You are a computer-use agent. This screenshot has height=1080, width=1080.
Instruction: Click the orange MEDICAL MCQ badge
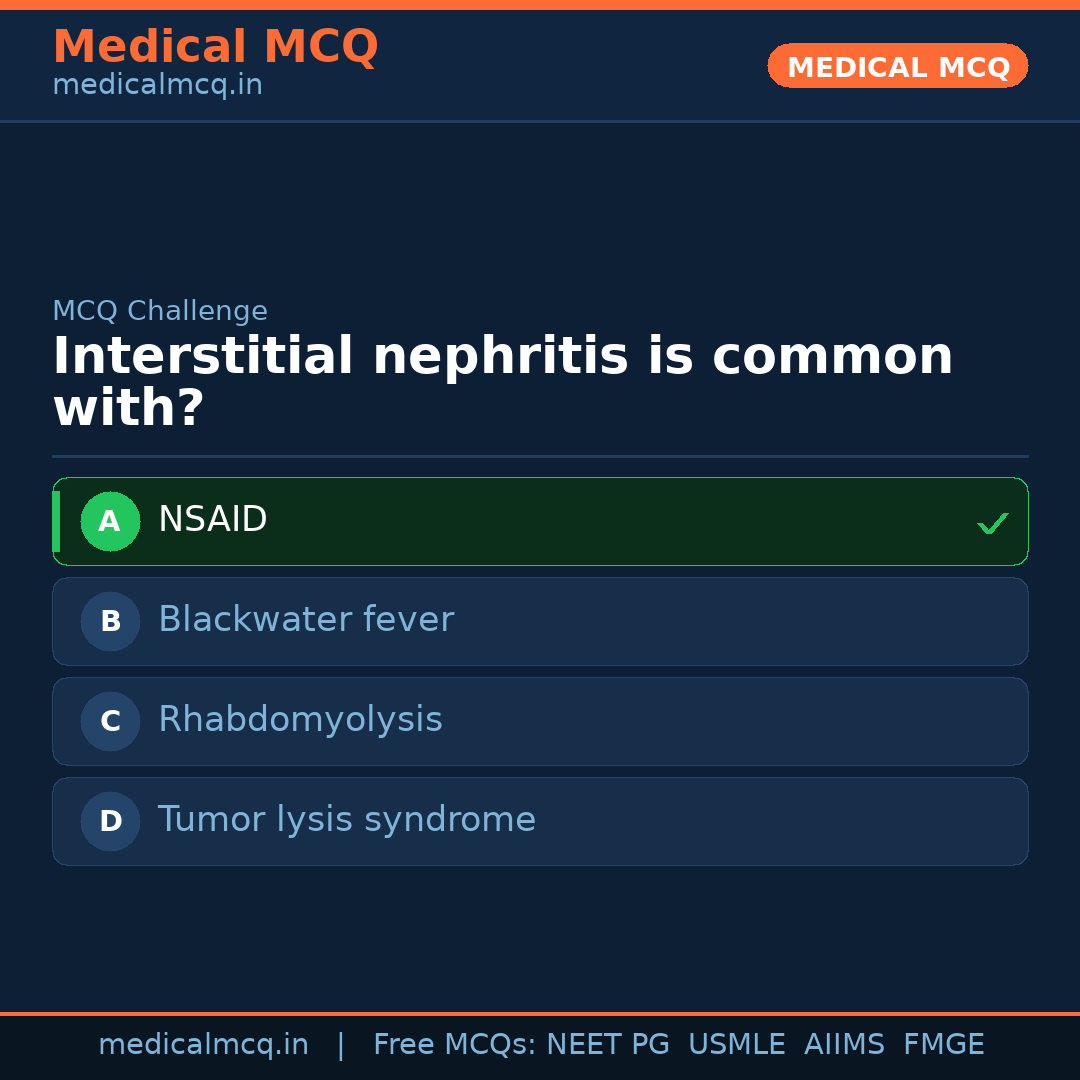[x=897, y=67]
